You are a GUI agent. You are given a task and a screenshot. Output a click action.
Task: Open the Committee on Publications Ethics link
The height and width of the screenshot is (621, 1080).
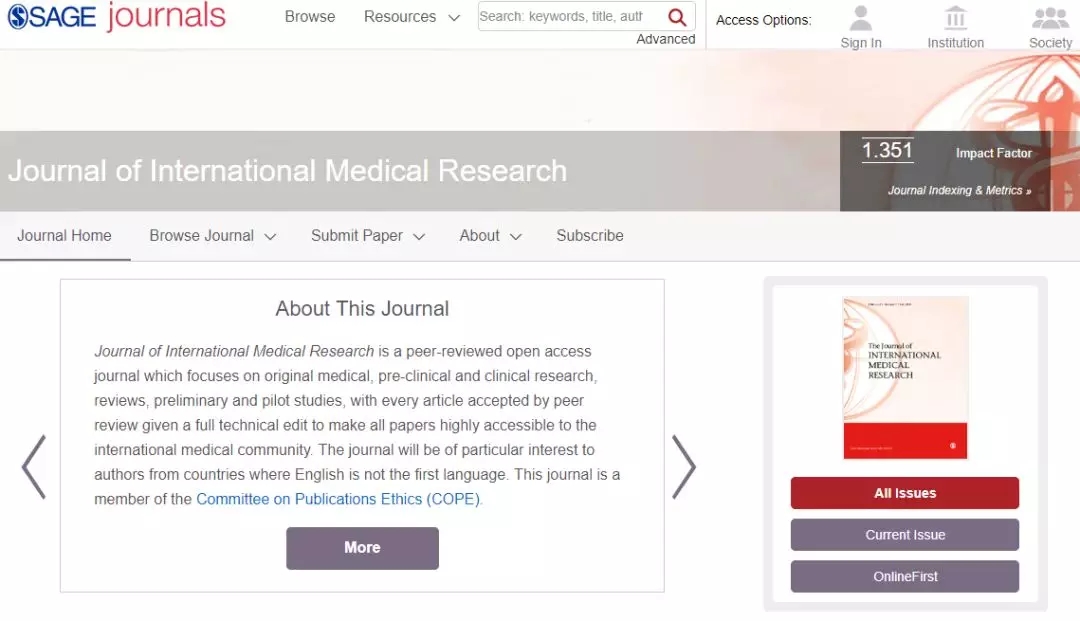click(x=338, y=499)
